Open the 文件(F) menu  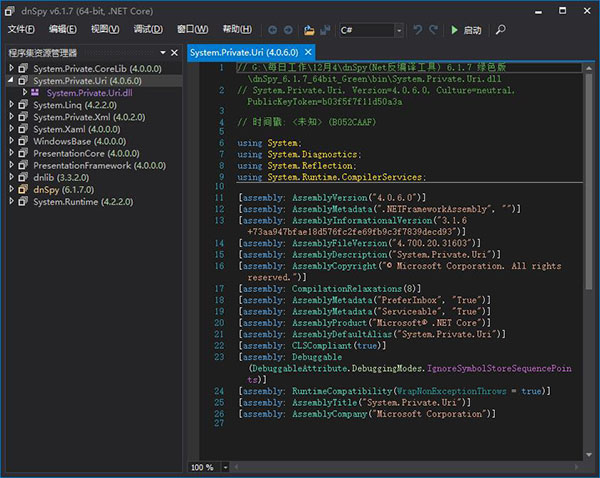(21, 29)
